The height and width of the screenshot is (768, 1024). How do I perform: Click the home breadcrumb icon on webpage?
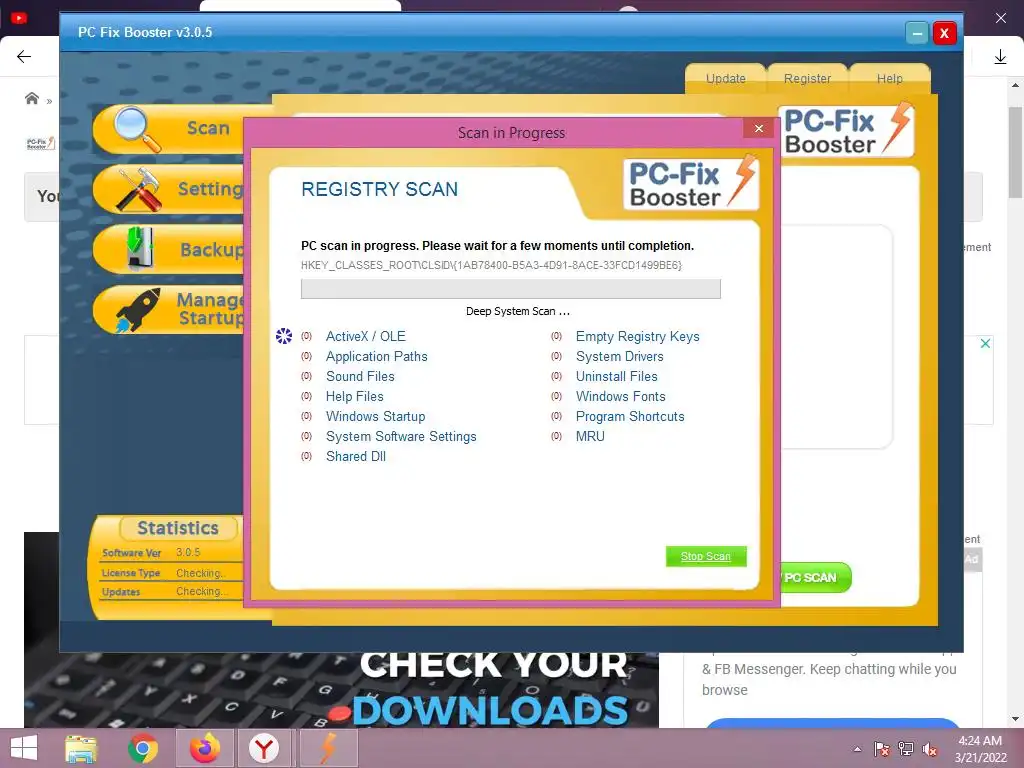point(31,99)
